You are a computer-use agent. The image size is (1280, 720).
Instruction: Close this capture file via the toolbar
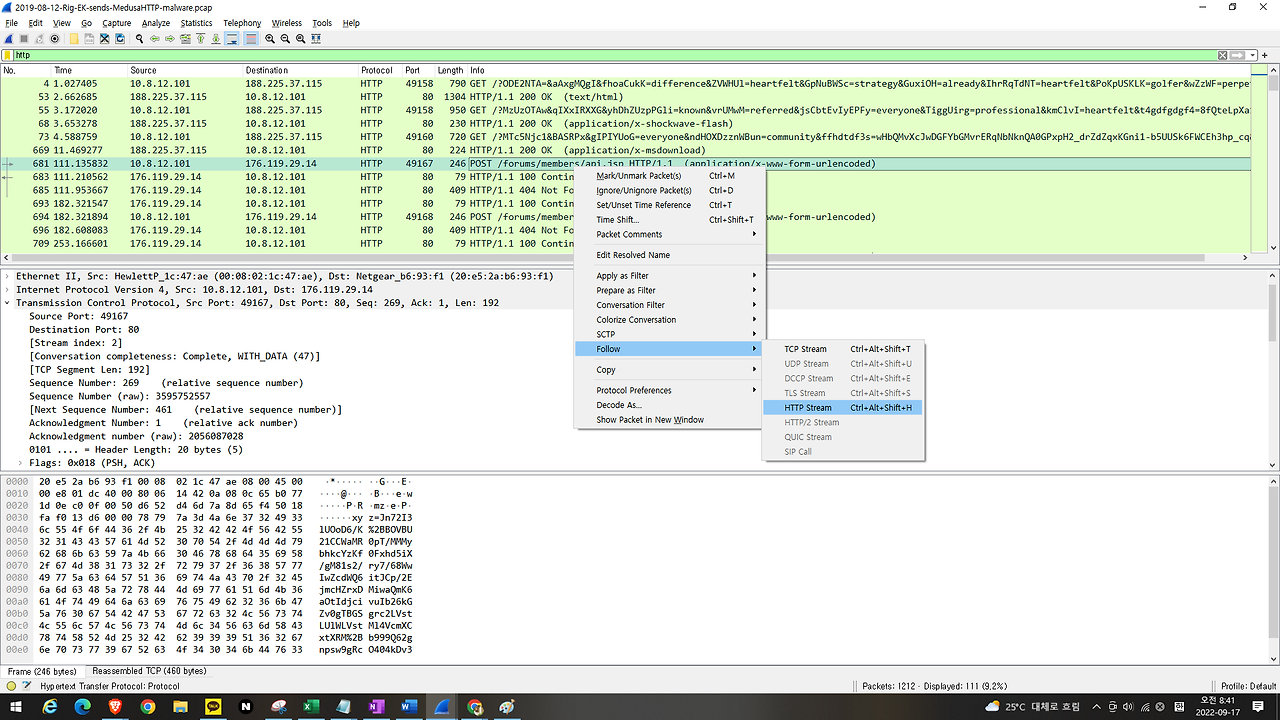103,38
